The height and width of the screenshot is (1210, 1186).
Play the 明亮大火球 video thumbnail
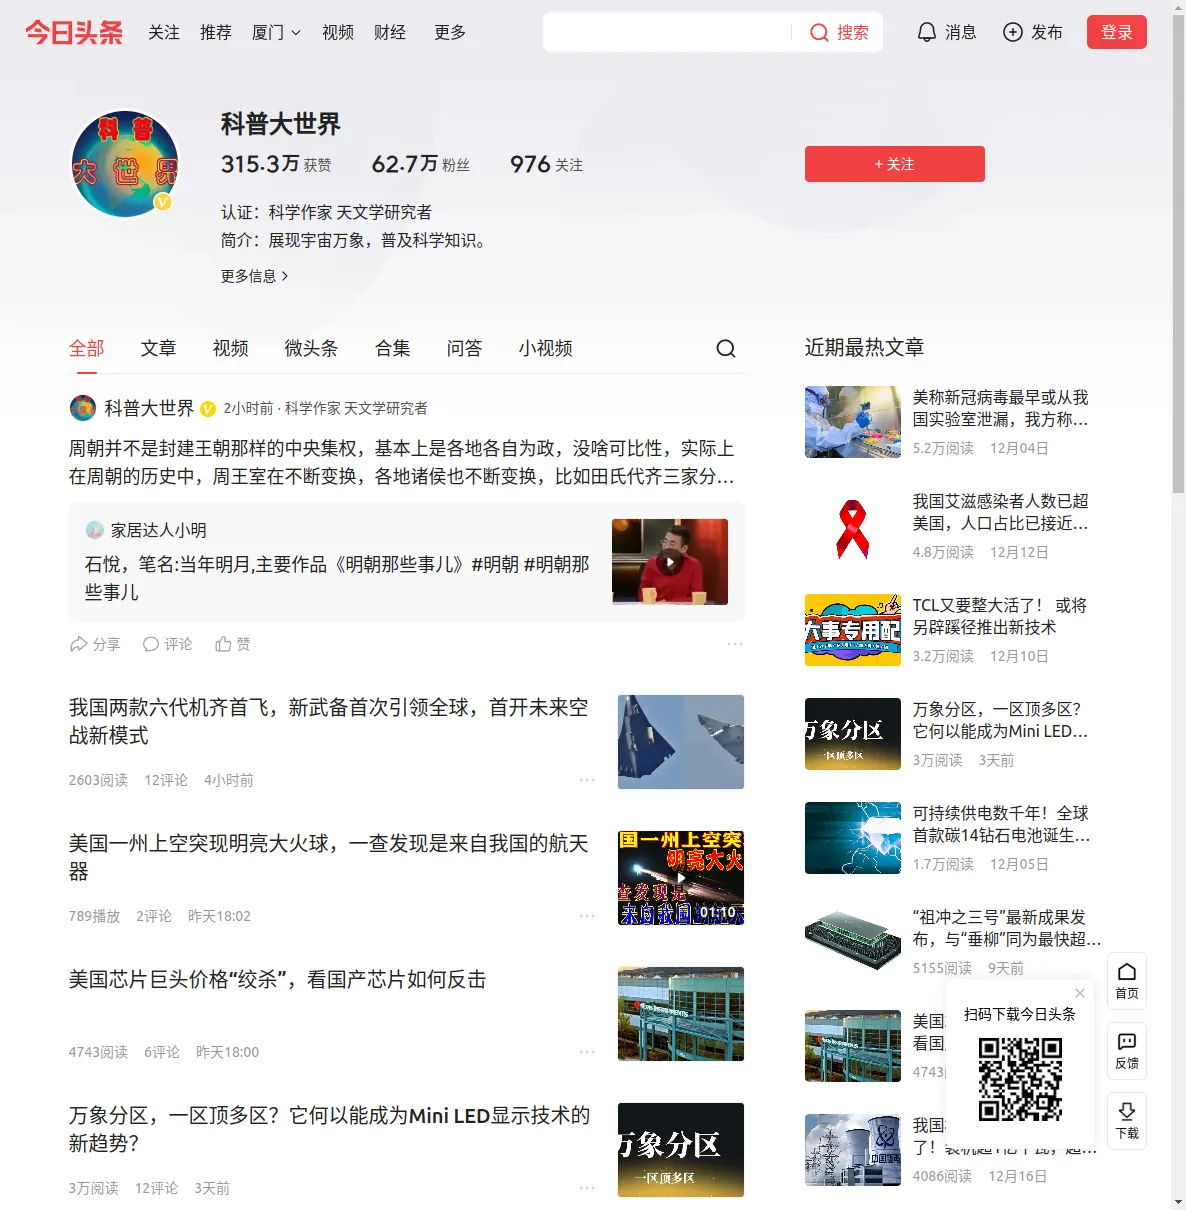click(x=681, y=878)
